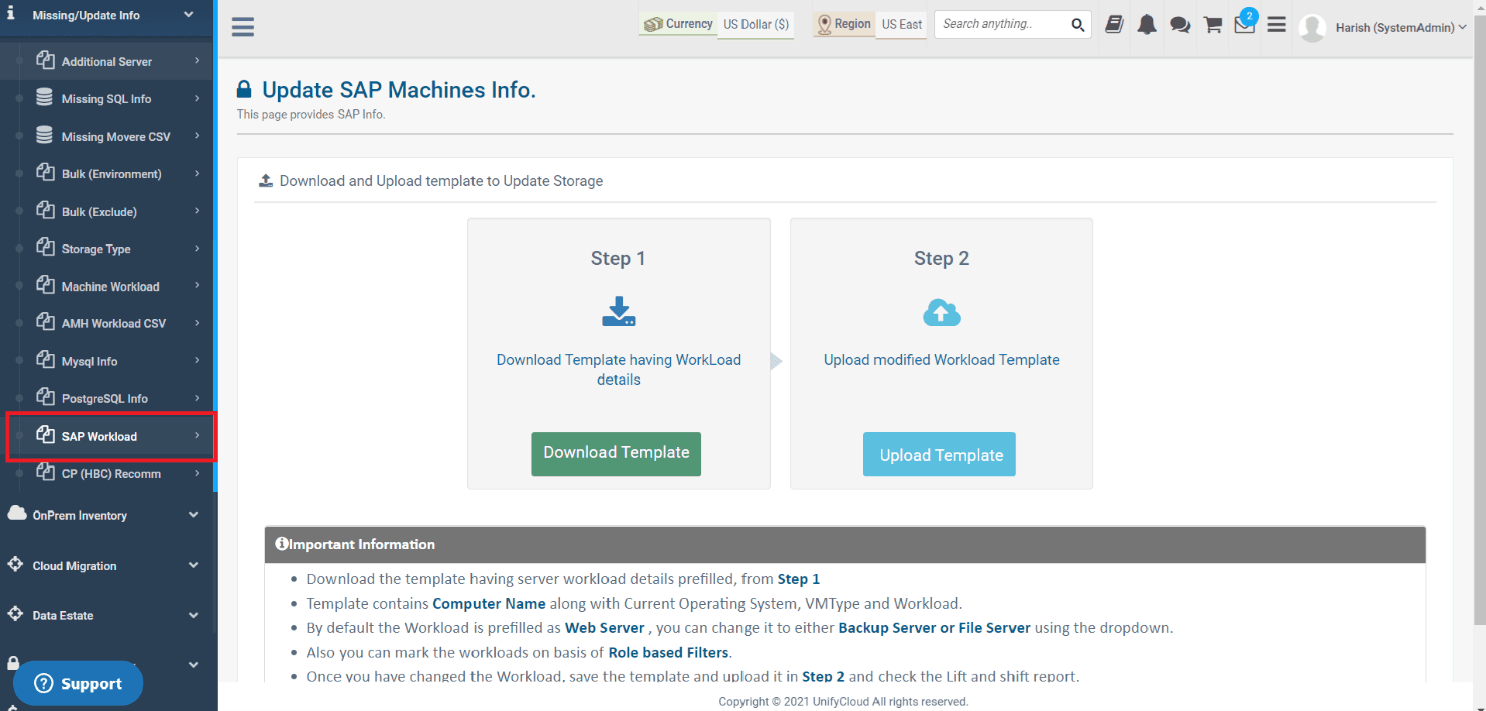Toggle the sidebar with the hamburger icon
This screenshot has height=711, width=1486.
(242, 27)
